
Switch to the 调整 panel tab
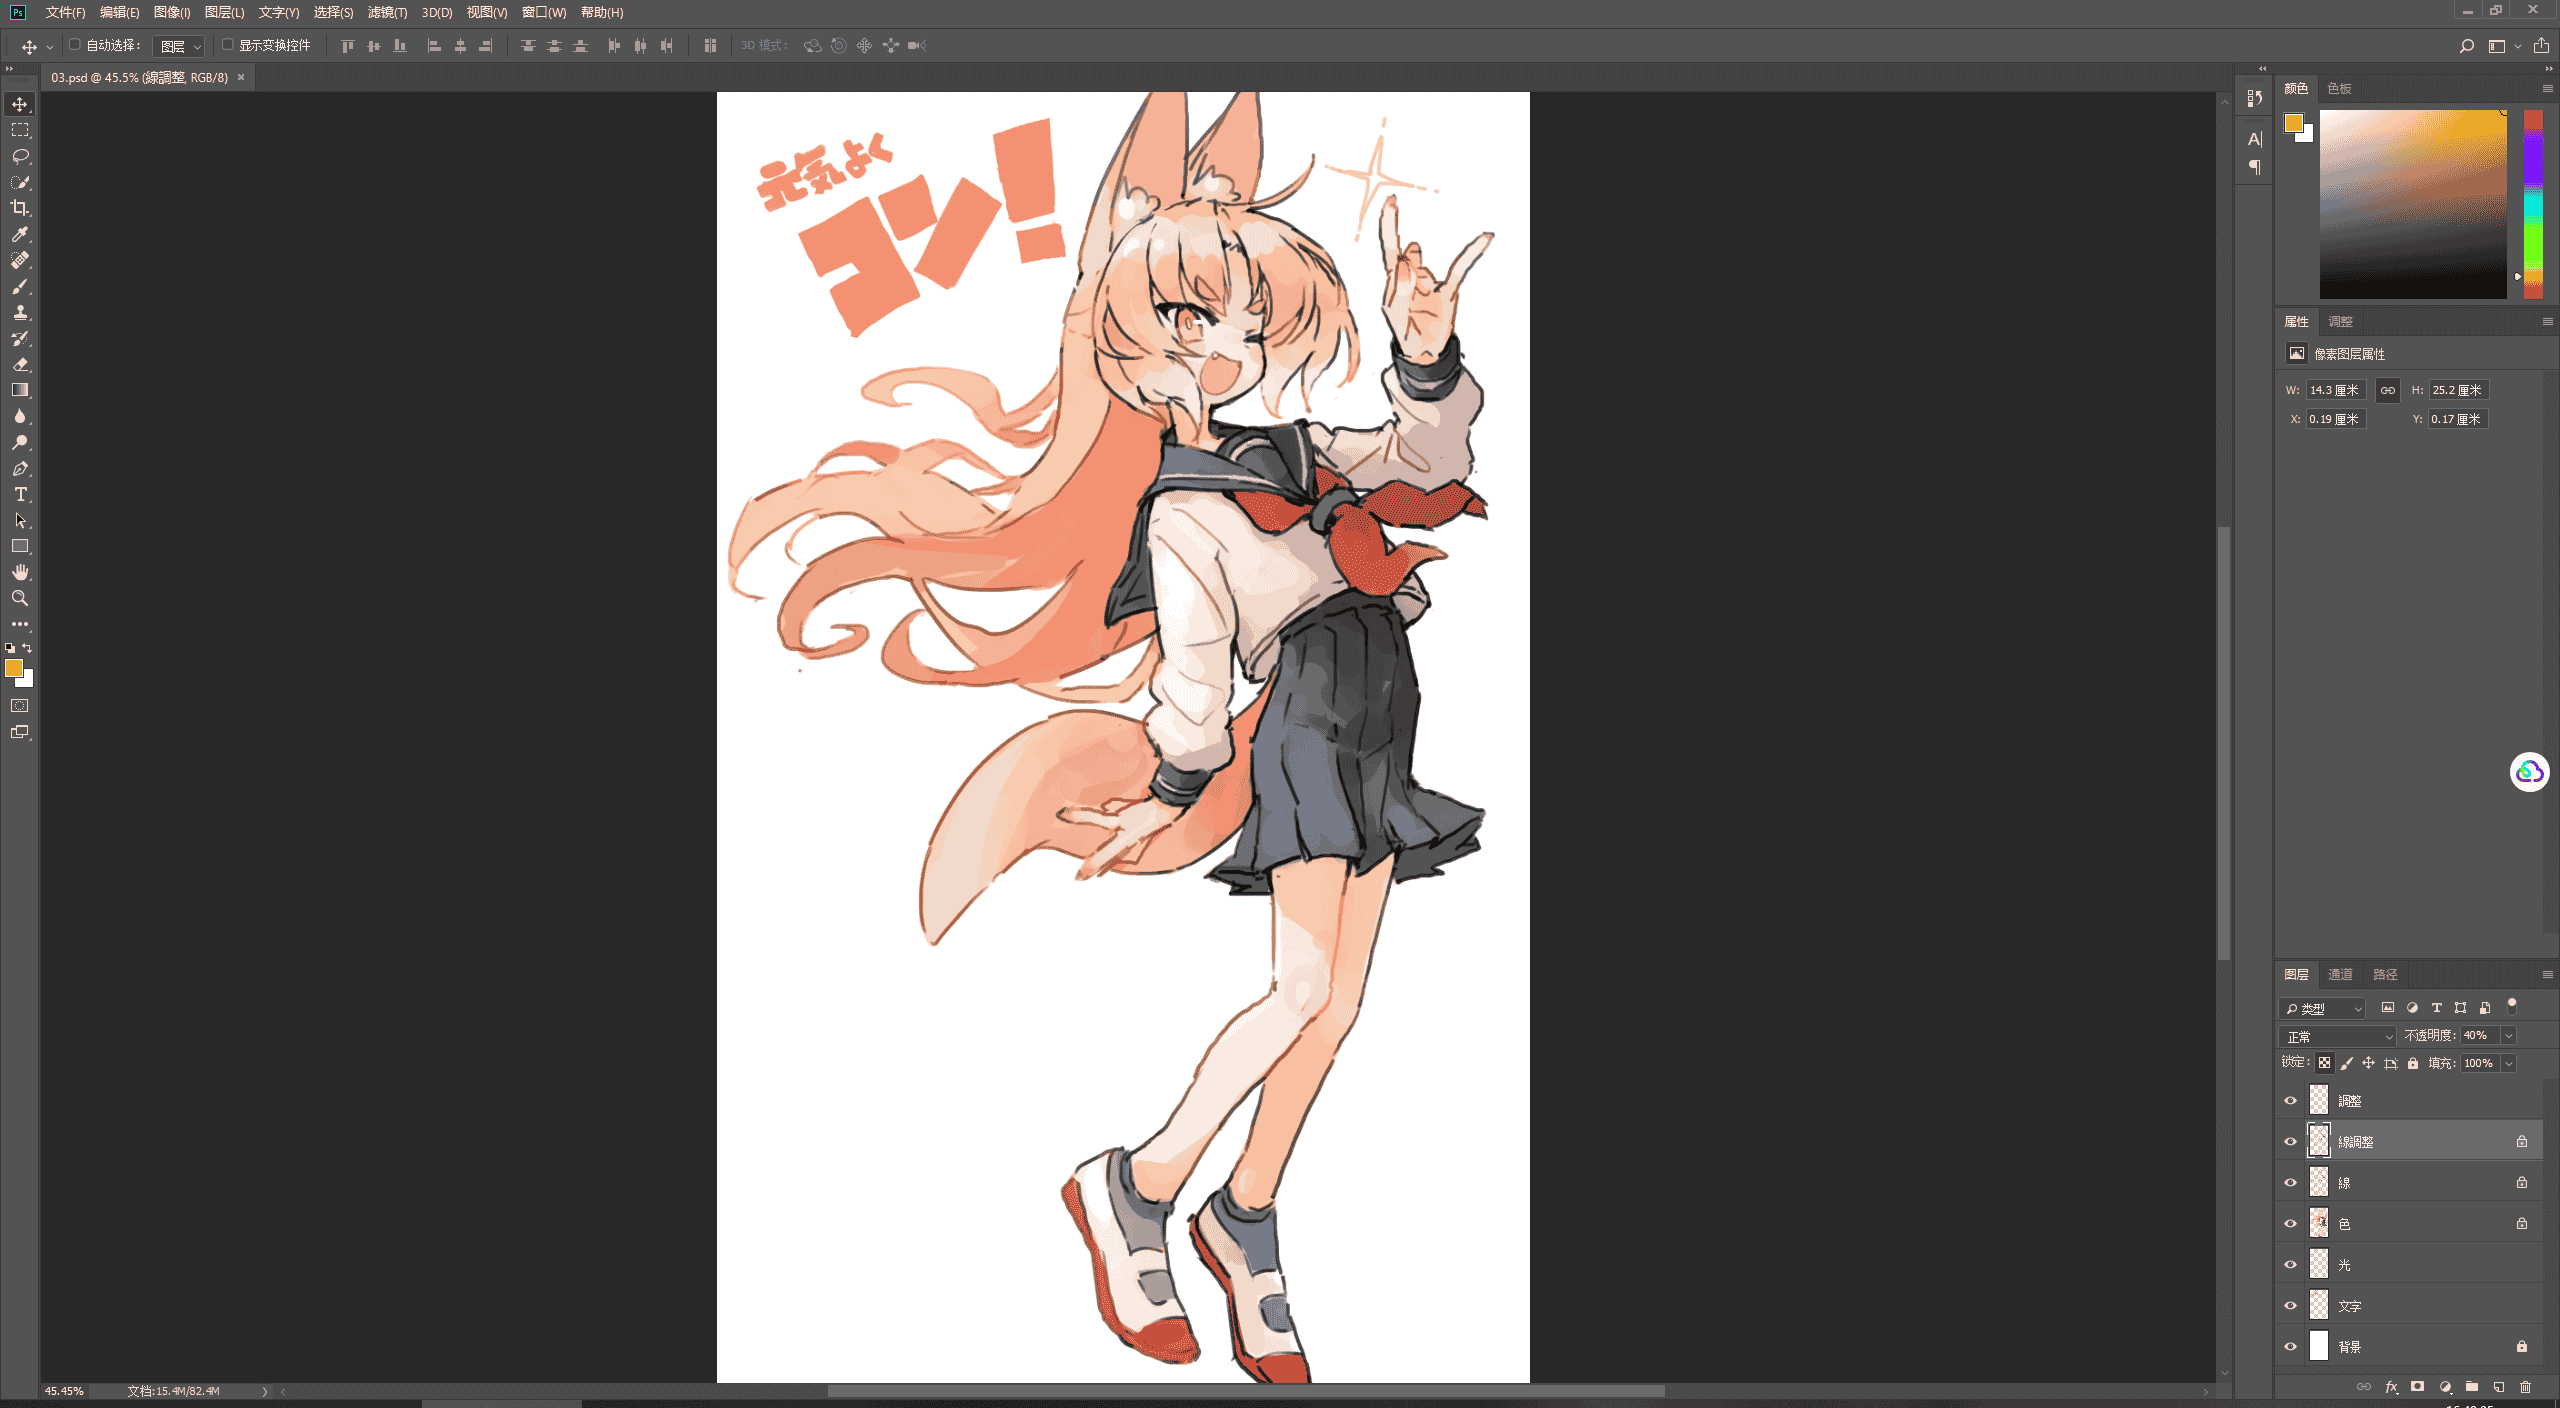tap(2340, 321)
